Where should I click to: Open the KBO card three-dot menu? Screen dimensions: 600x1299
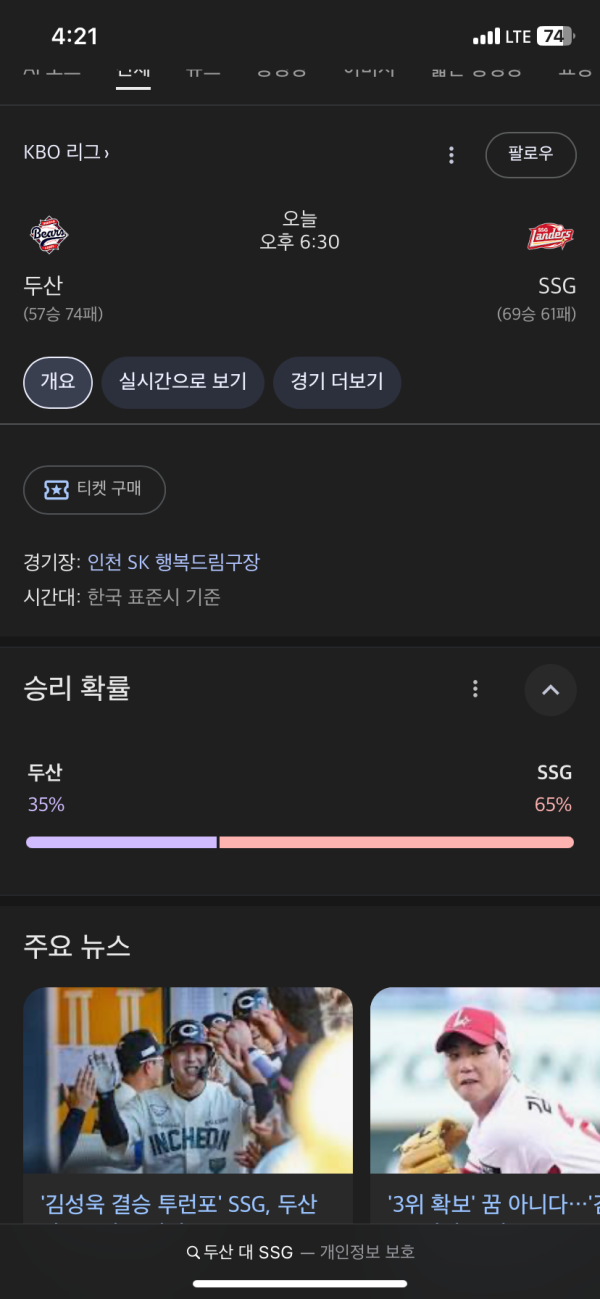tap(451, 155)
